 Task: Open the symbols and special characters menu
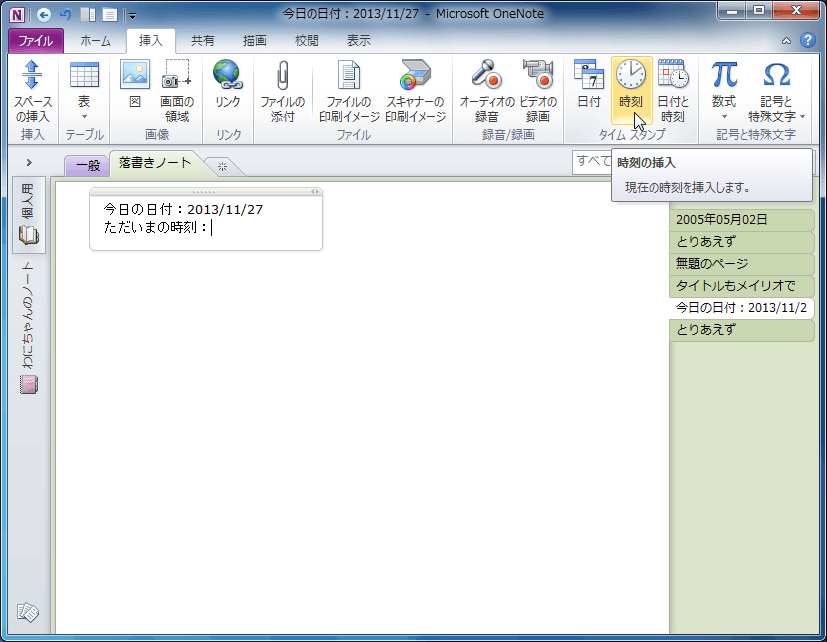(776, 91)
